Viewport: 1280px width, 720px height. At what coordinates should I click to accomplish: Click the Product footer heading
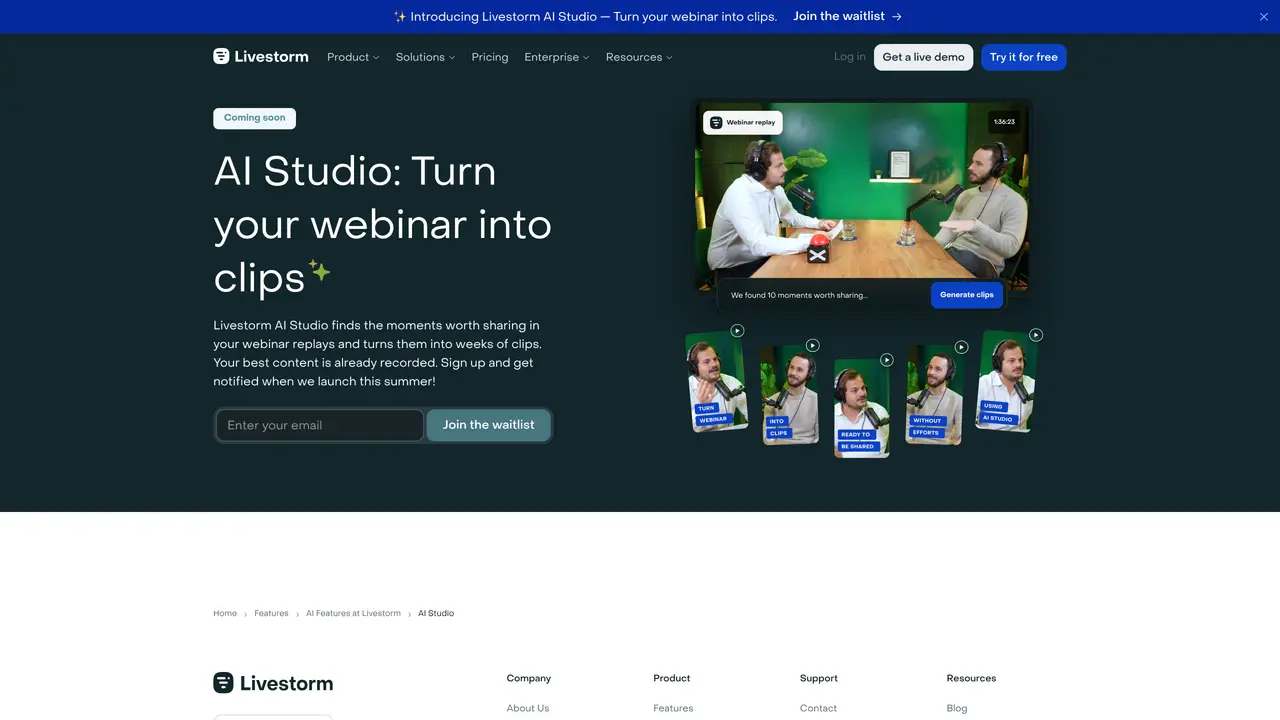click(672, 678)
